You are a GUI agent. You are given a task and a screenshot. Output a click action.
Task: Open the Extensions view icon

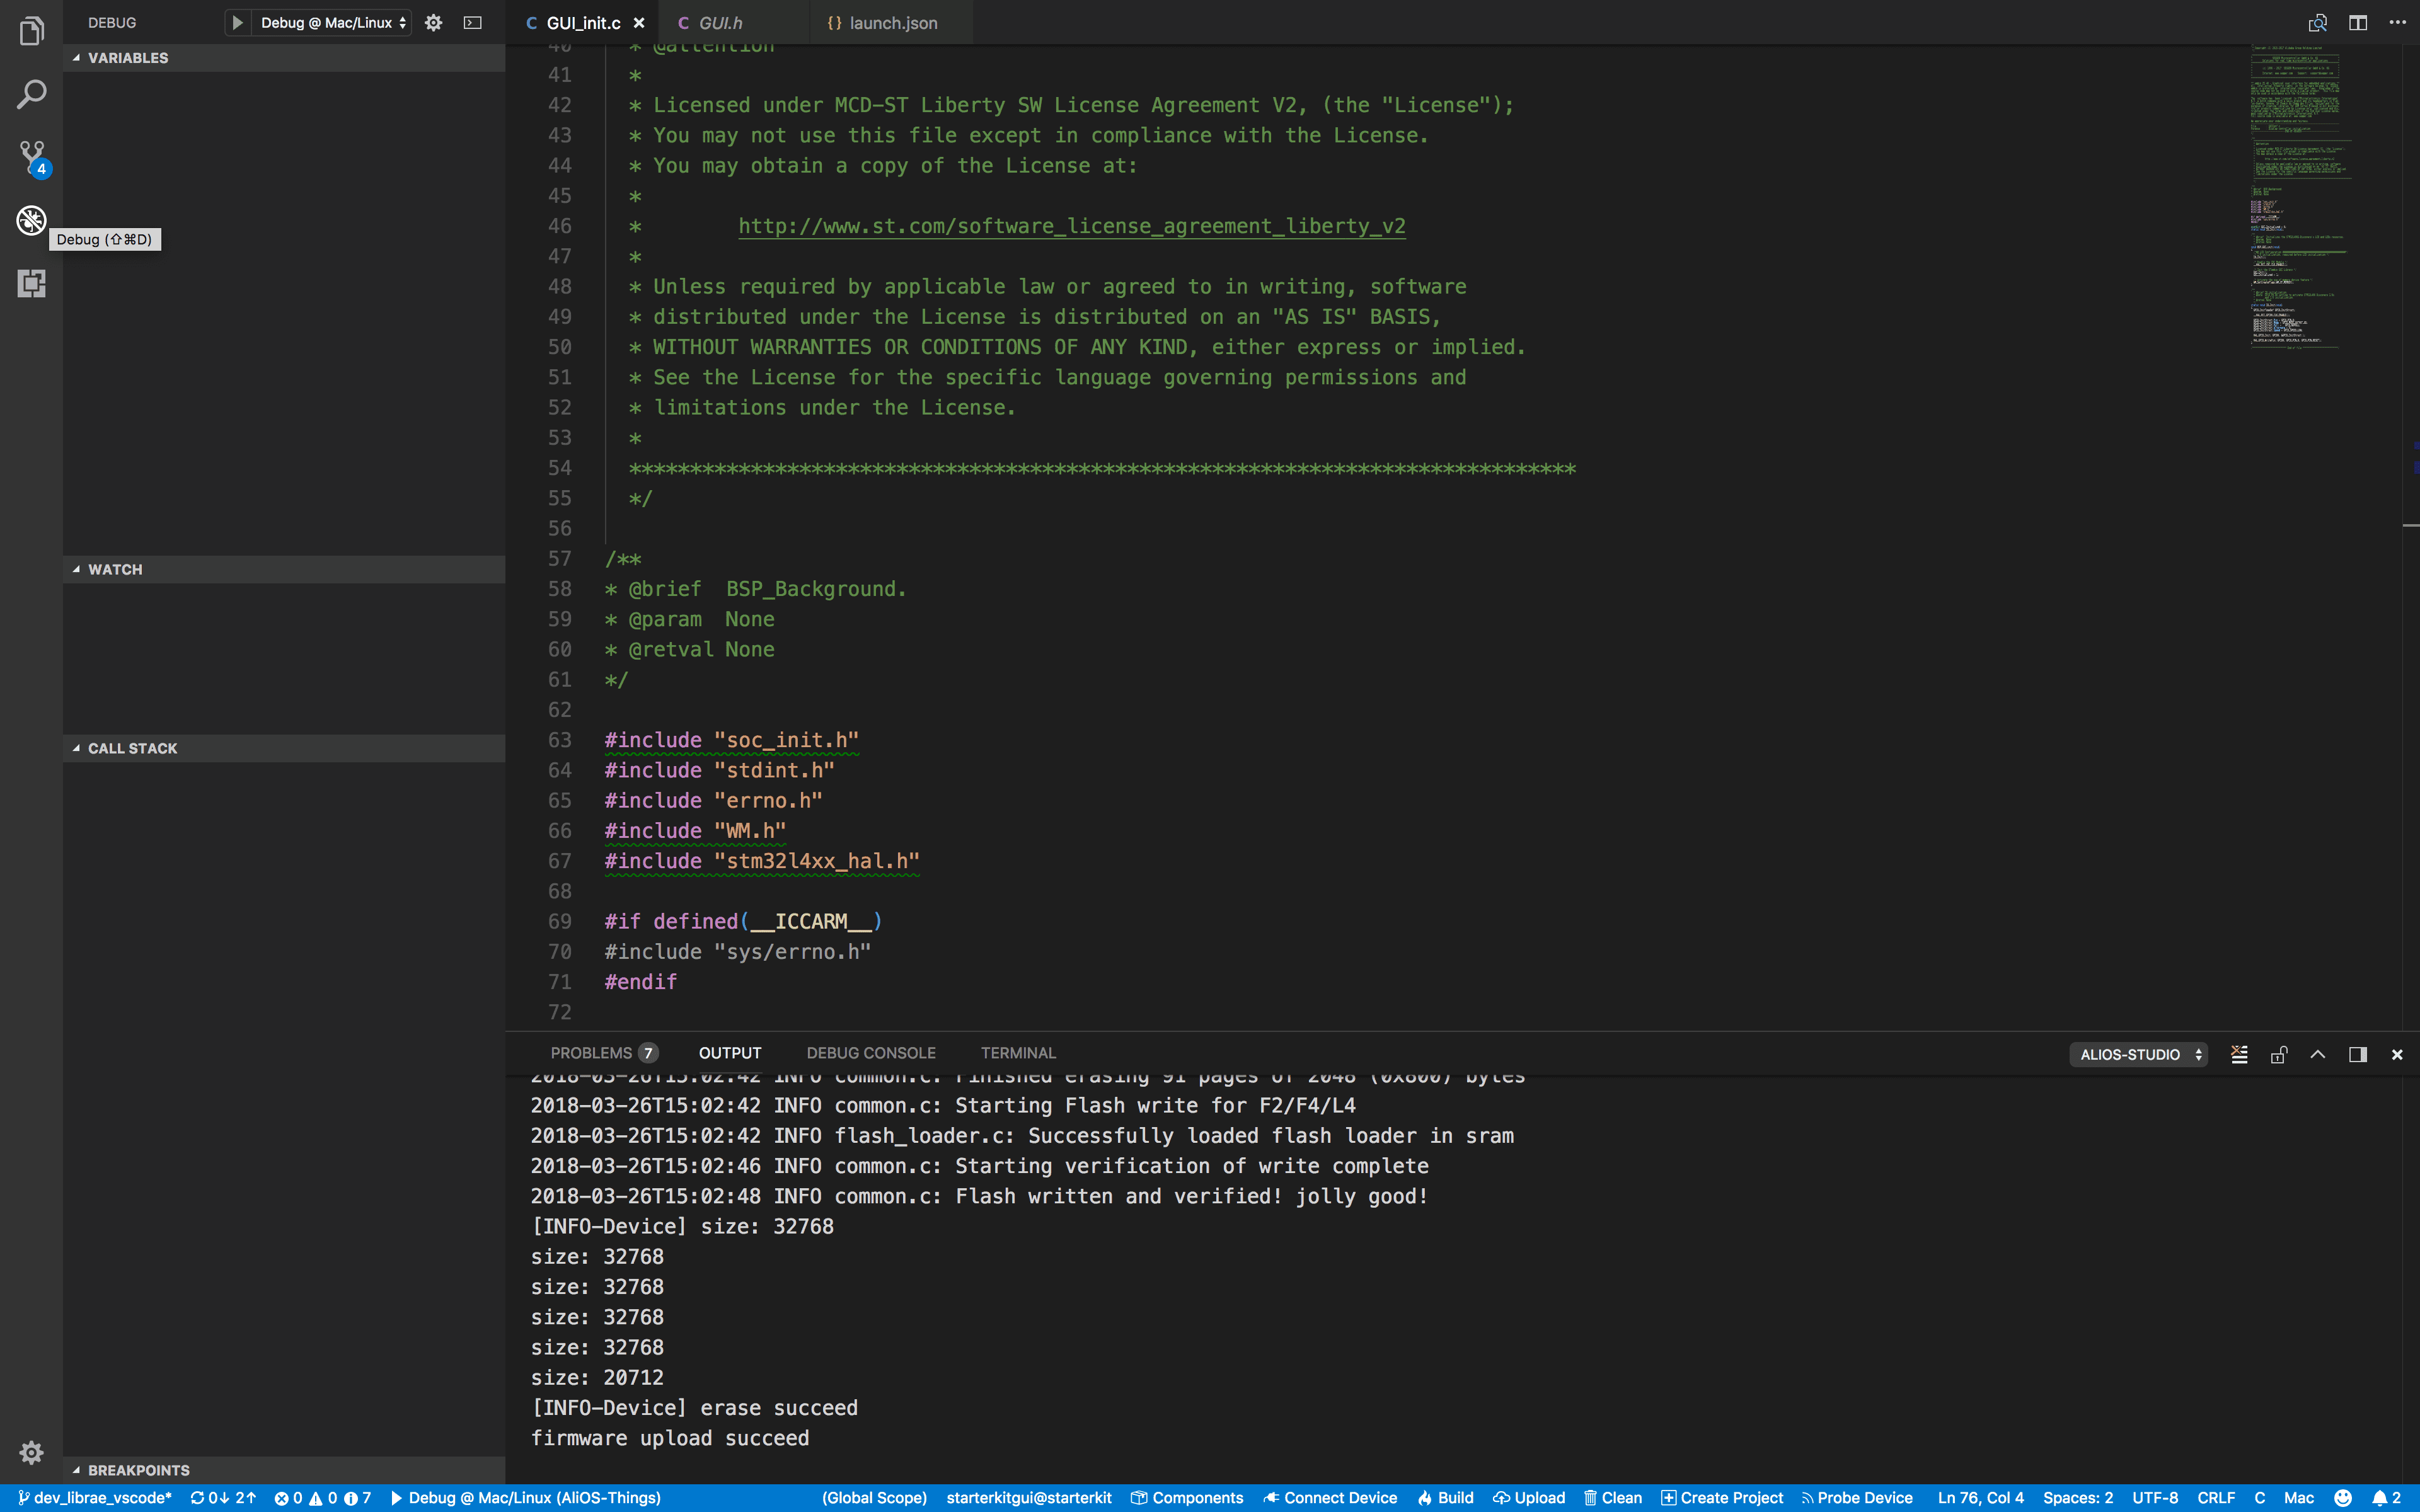[31, 284]
